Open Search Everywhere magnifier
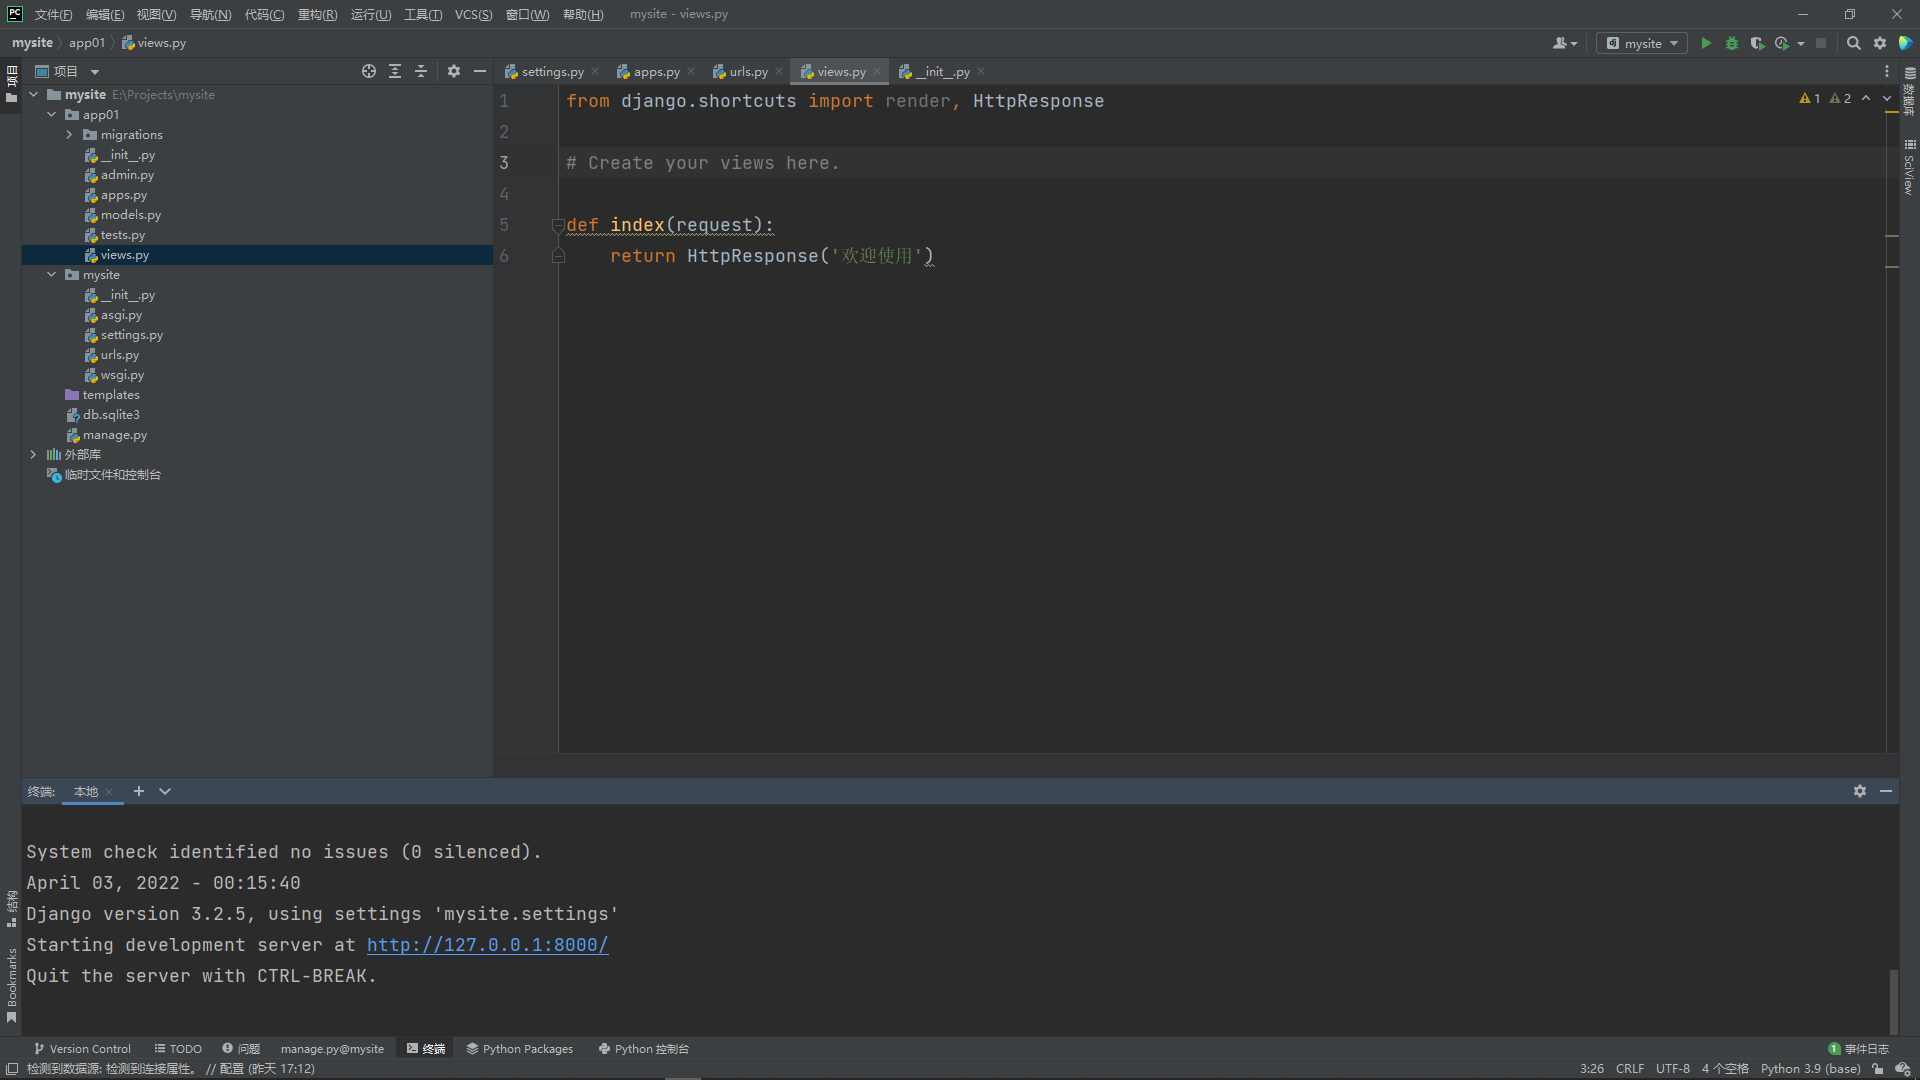The image size is (1920, 1080). tap(1853, 43)
